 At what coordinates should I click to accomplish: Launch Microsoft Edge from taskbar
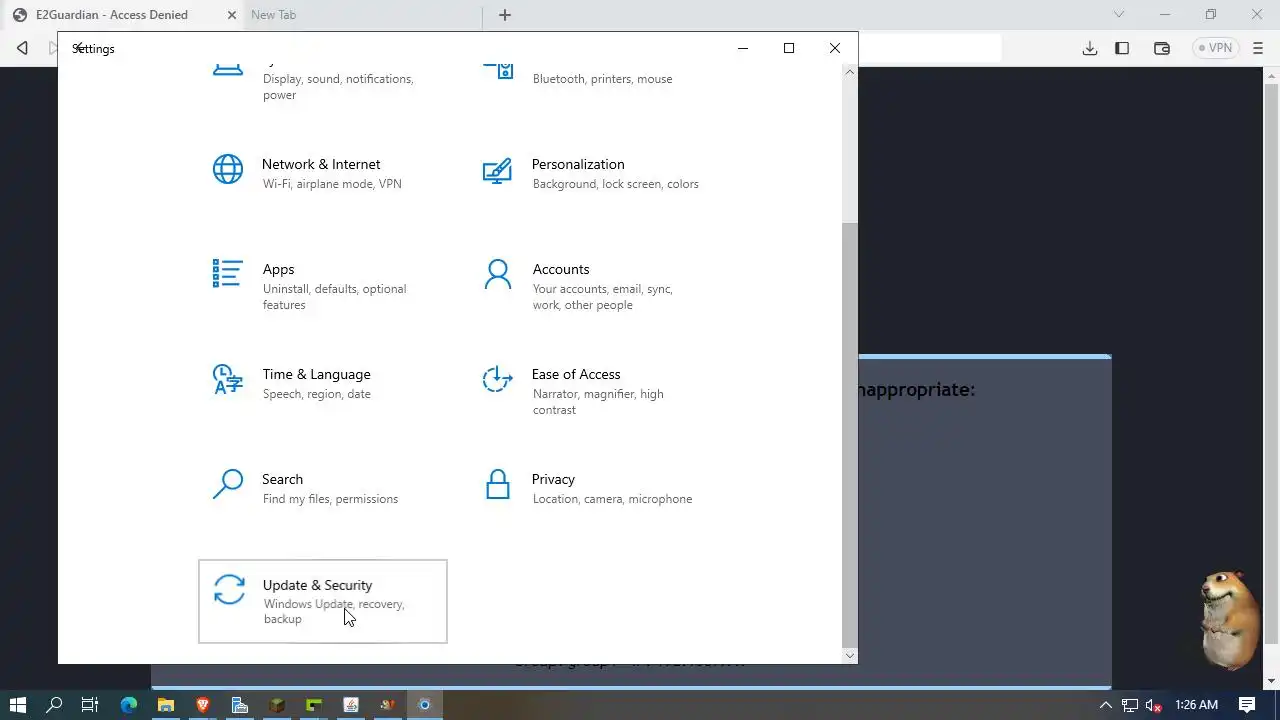tap(129, 705)
